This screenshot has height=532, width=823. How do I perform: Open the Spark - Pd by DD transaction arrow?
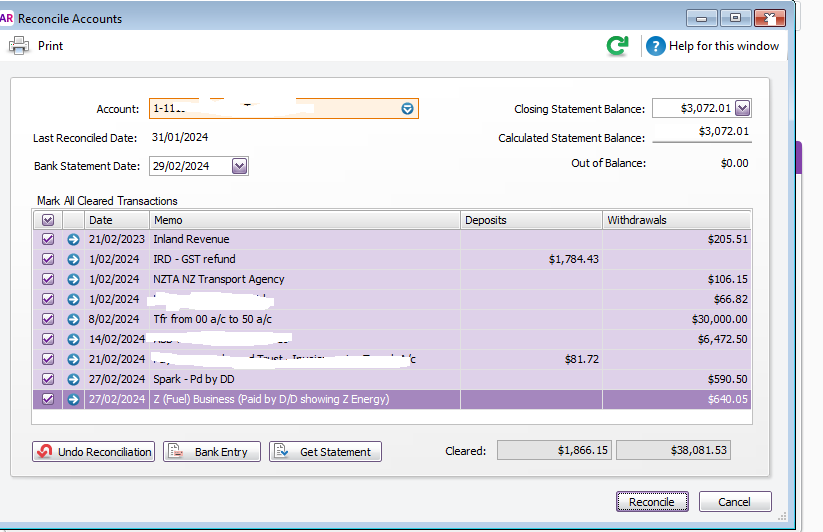[x=73, y=379]
